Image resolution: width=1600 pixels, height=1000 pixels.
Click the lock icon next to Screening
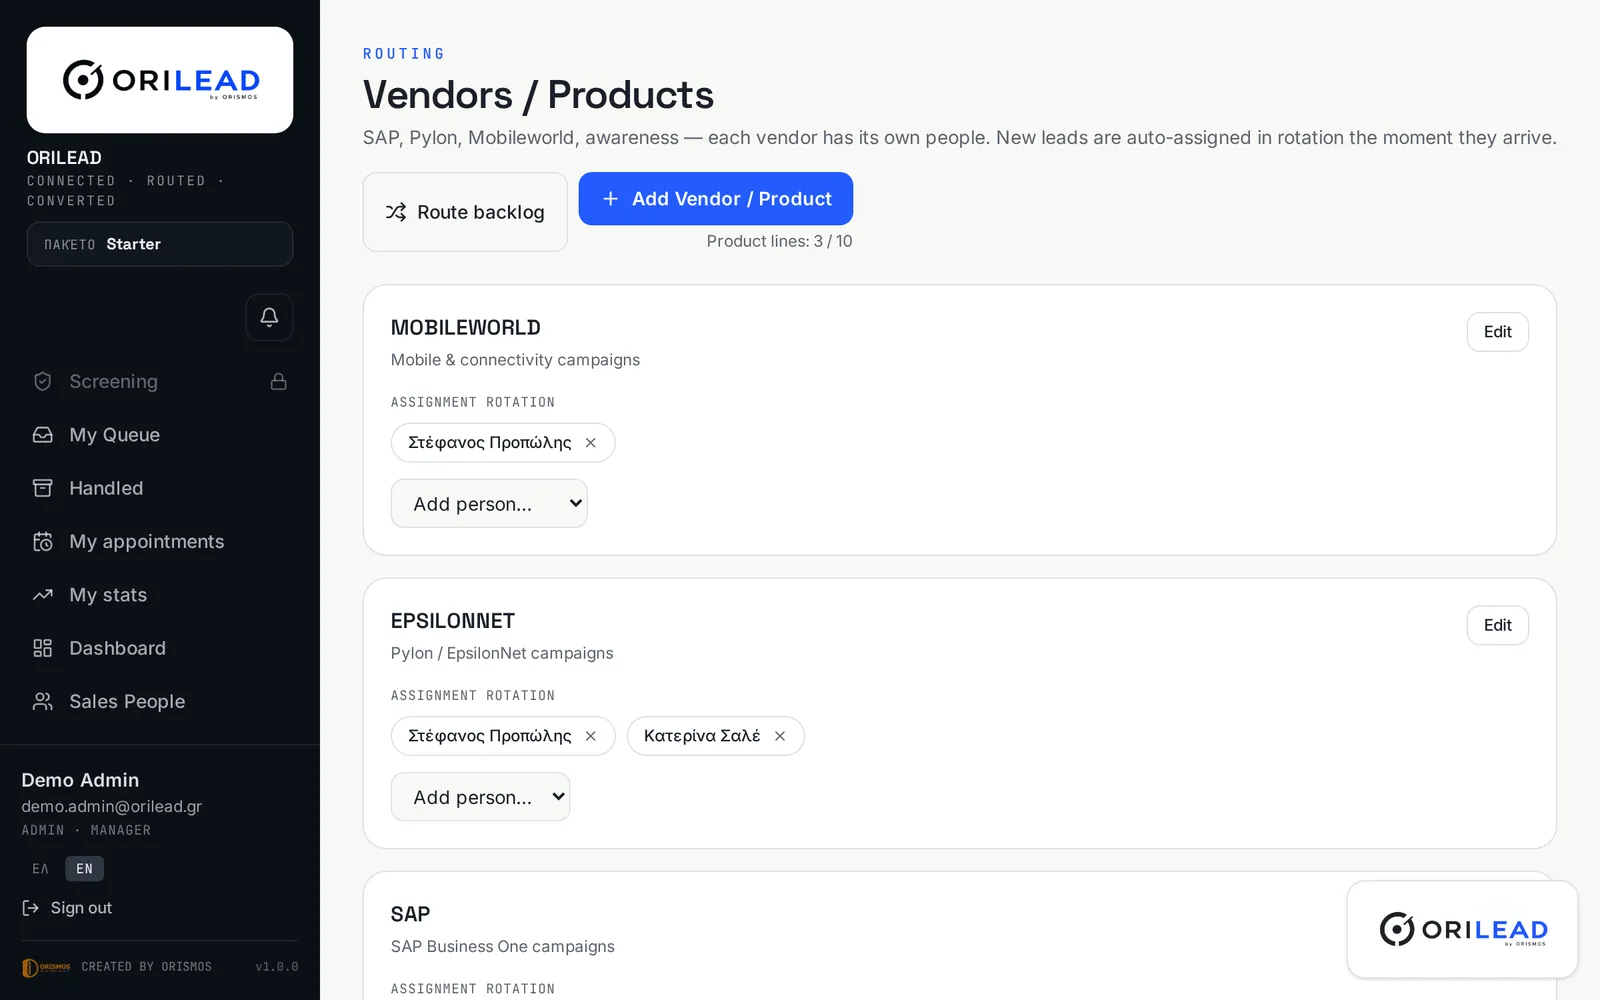pyautogui.click(x=279, y=381)
